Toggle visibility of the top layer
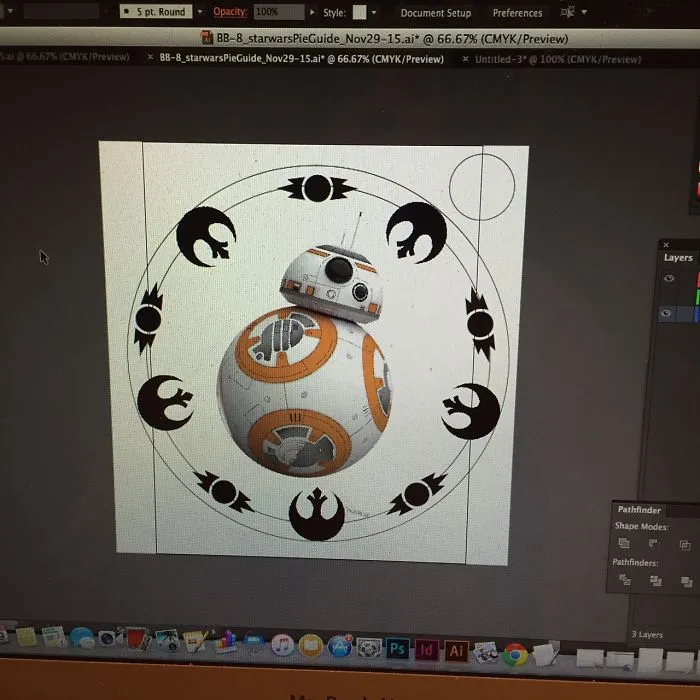This screenshot has height=700, width=700. pos(668,279)
